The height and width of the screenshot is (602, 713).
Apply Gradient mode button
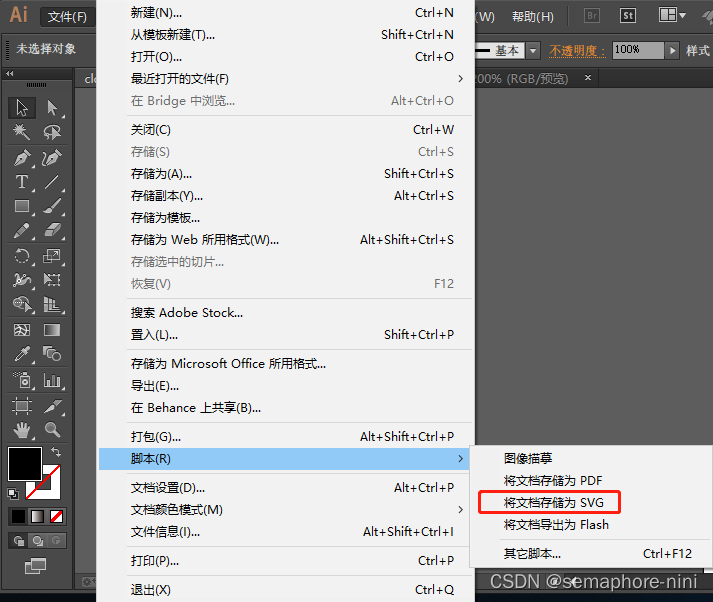[x=37, y=517]
